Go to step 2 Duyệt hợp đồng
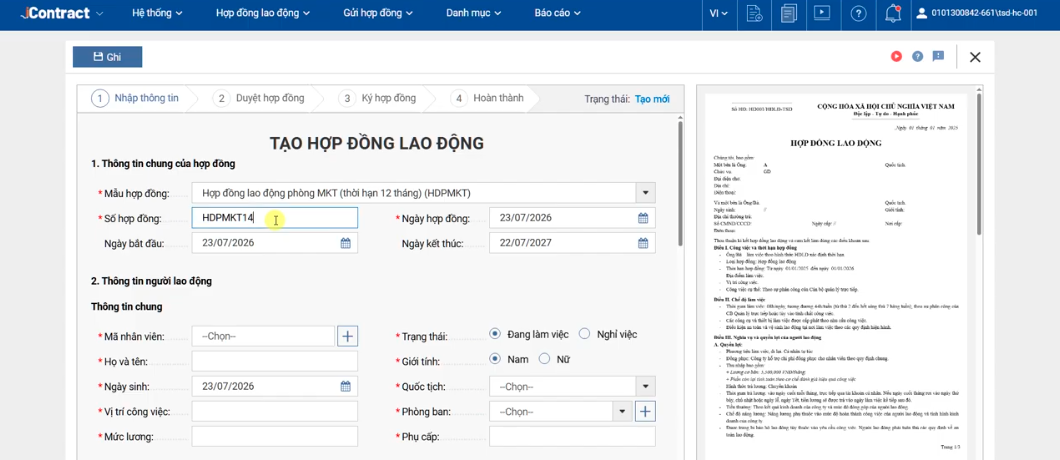 click(259, 98)
